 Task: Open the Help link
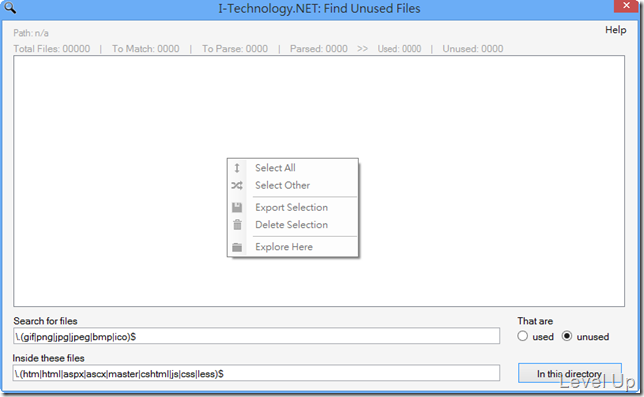pos(615,30)
